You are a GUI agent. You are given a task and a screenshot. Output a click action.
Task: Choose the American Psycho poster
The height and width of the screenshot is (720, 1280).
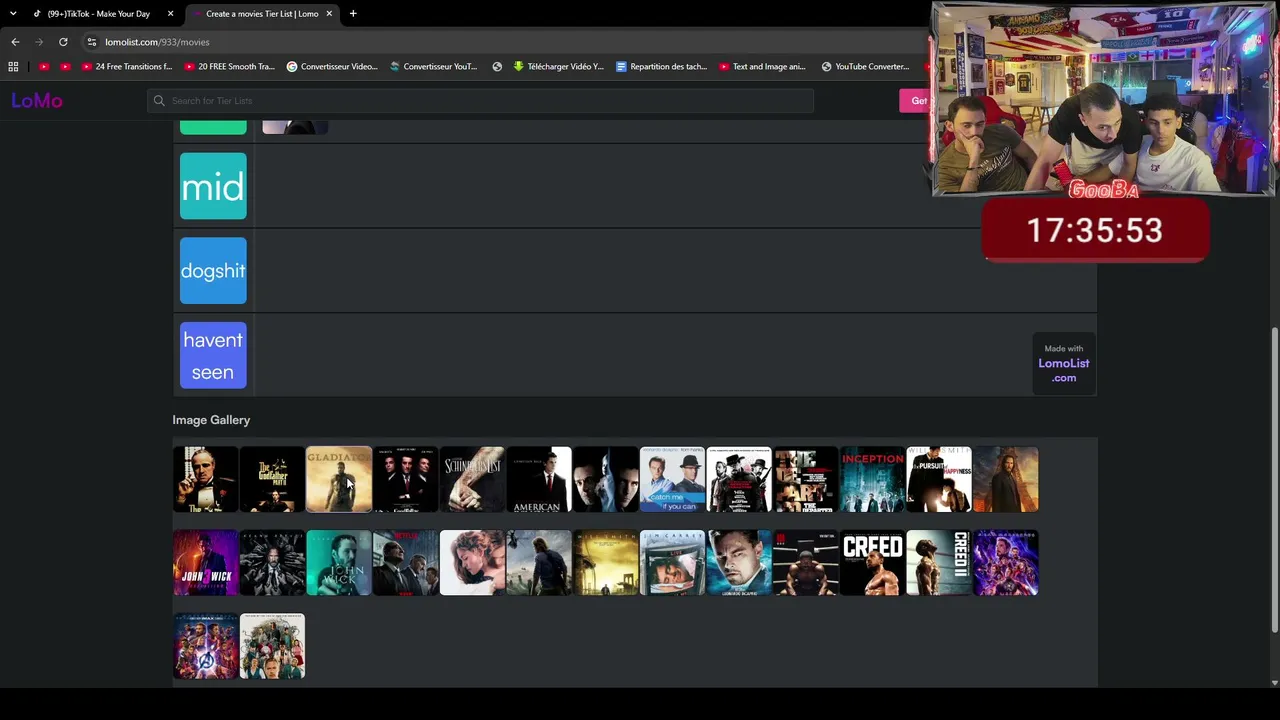539,480
